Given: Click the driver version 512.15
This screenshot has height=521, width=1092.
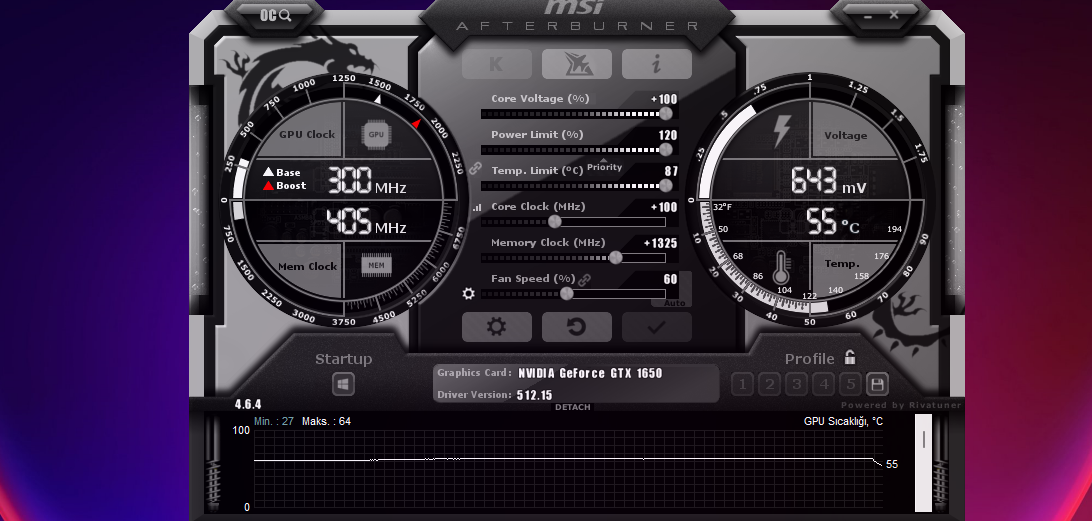Looking at the screenshot, I should [x=534, y=395].
